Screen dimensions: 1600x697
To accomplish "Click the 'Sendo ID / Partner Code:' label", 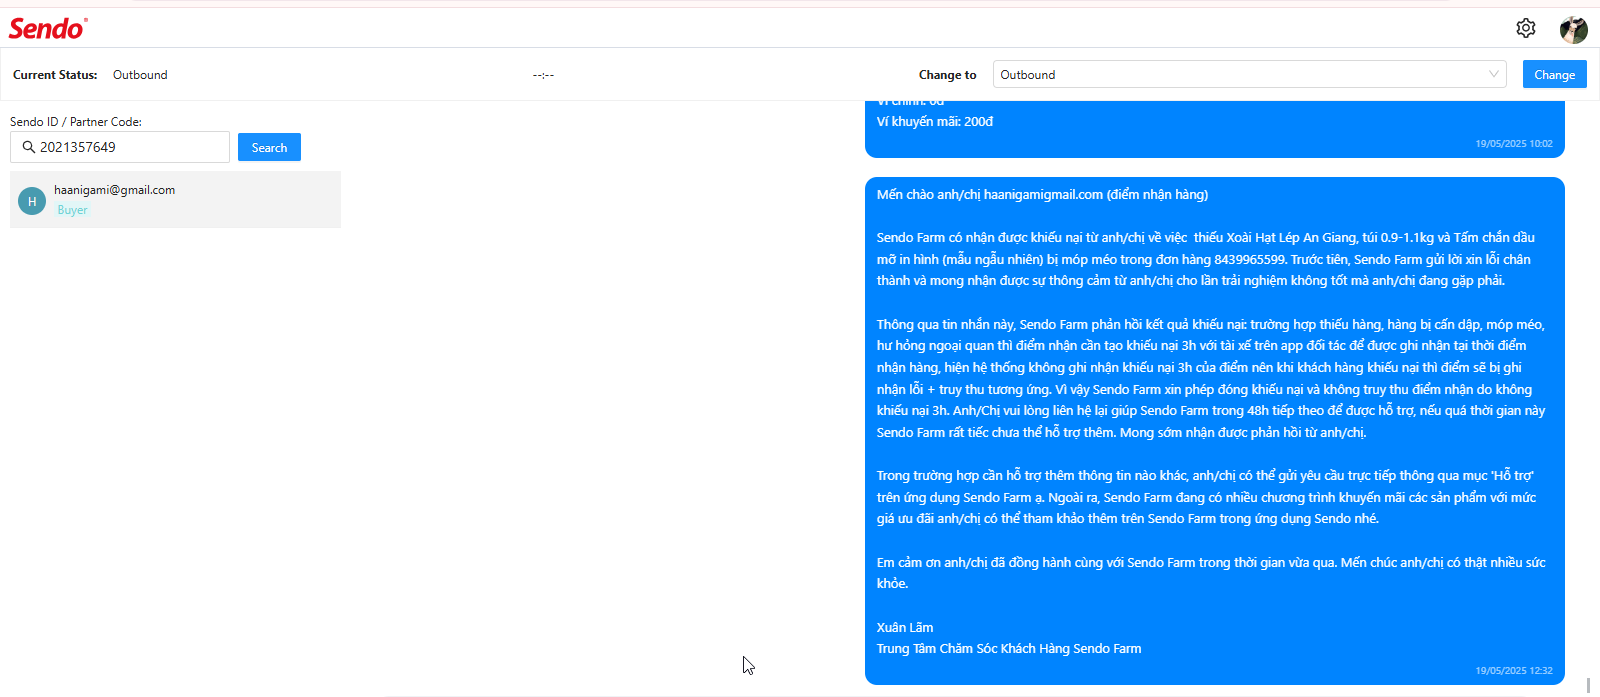I will (x=76, y=122).
